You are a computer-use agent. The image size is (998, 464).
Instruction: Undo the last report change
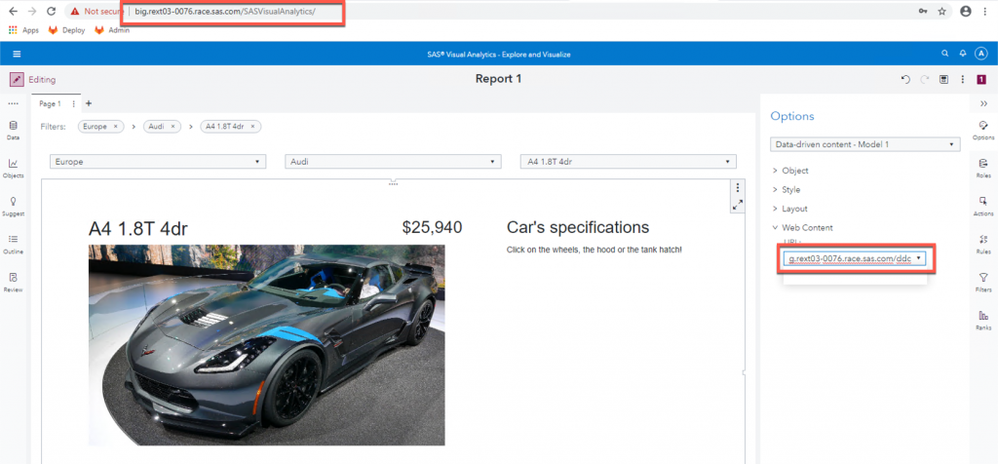(x=906, y=80)
